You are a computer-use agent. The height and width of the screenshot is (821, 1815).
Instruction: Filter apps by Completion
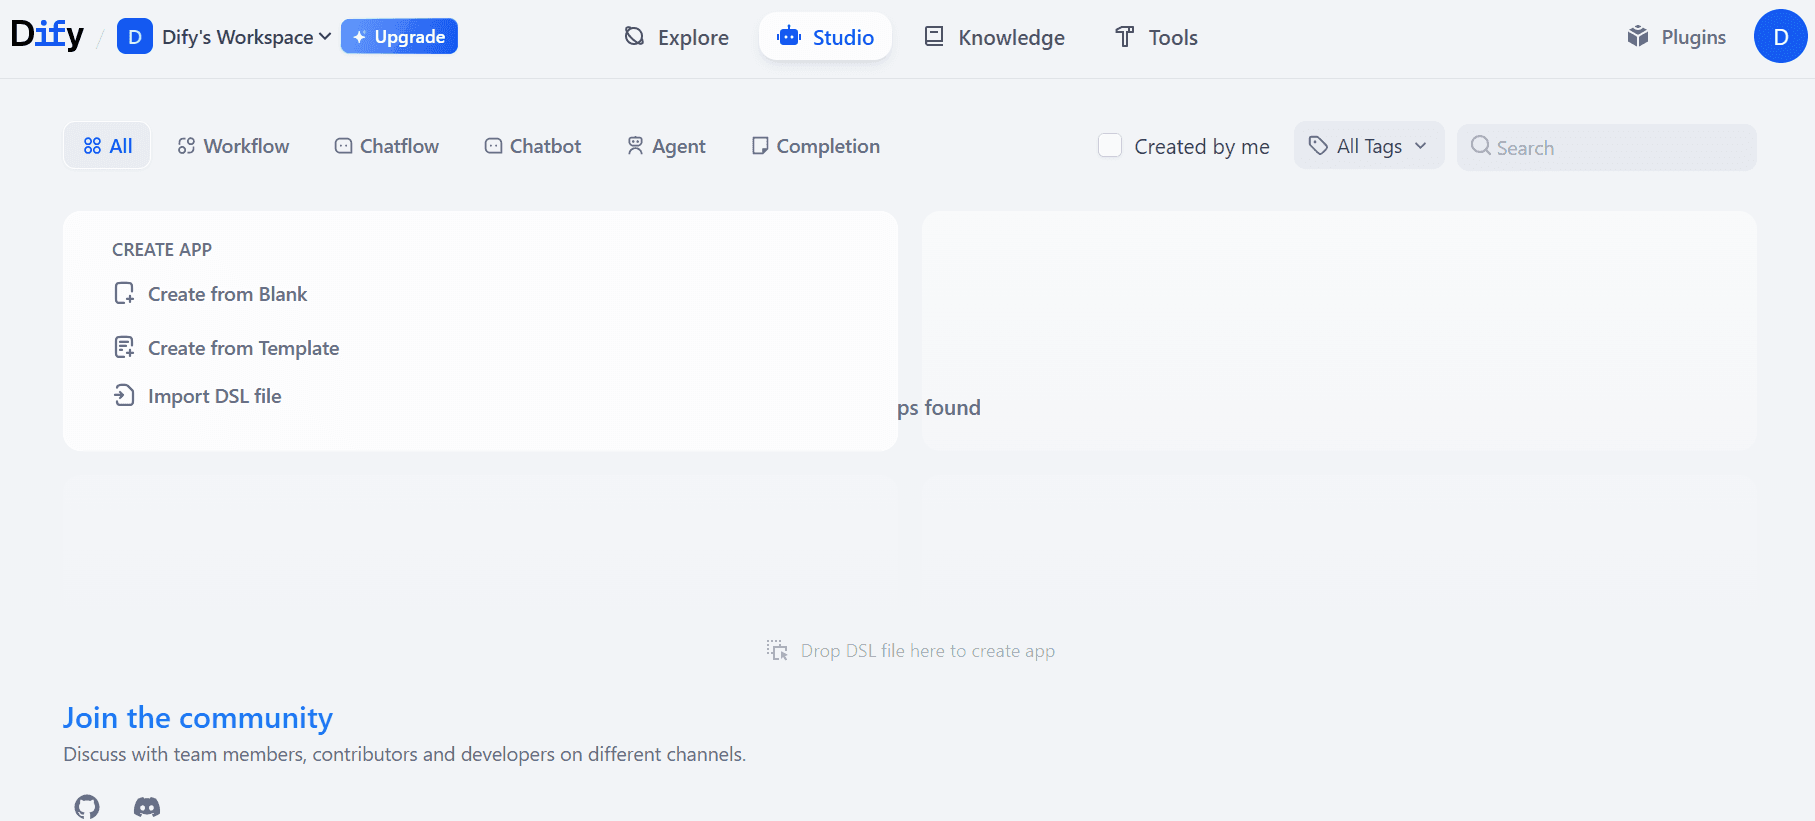815,146
